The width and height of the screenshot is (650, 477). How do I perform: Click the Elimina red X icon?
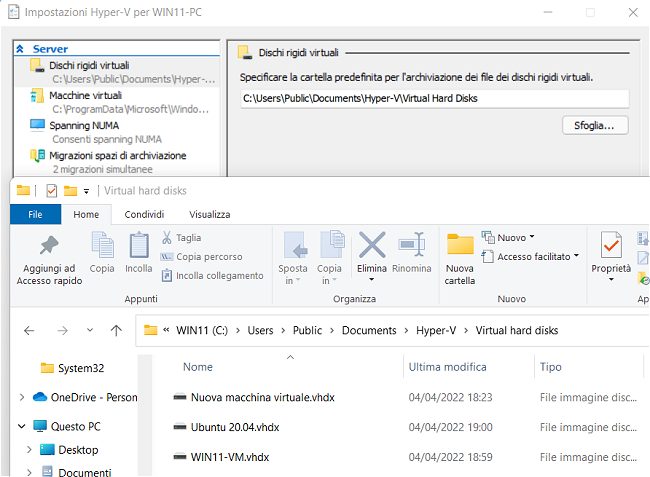point(372,245)
